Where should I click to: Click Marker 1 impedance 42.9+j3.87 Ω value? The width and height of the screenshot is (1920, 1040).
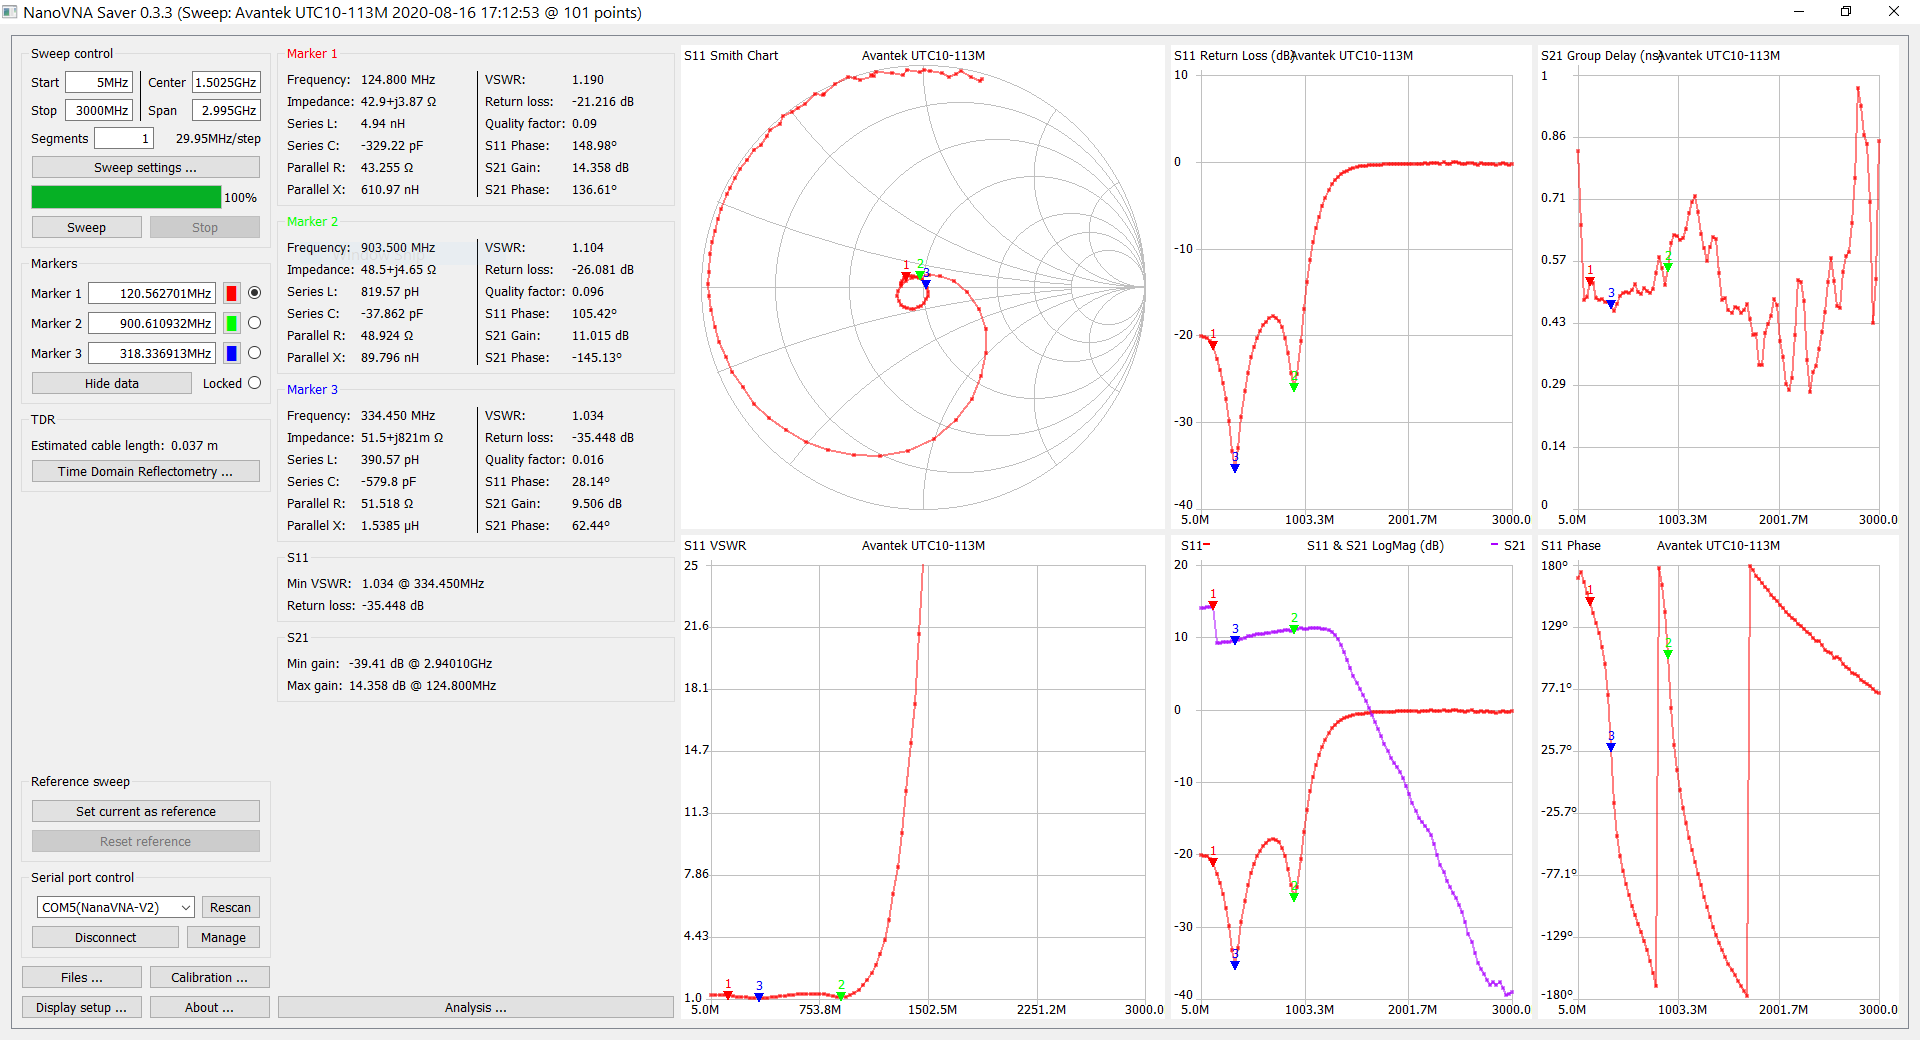click(x=398, y=101)
